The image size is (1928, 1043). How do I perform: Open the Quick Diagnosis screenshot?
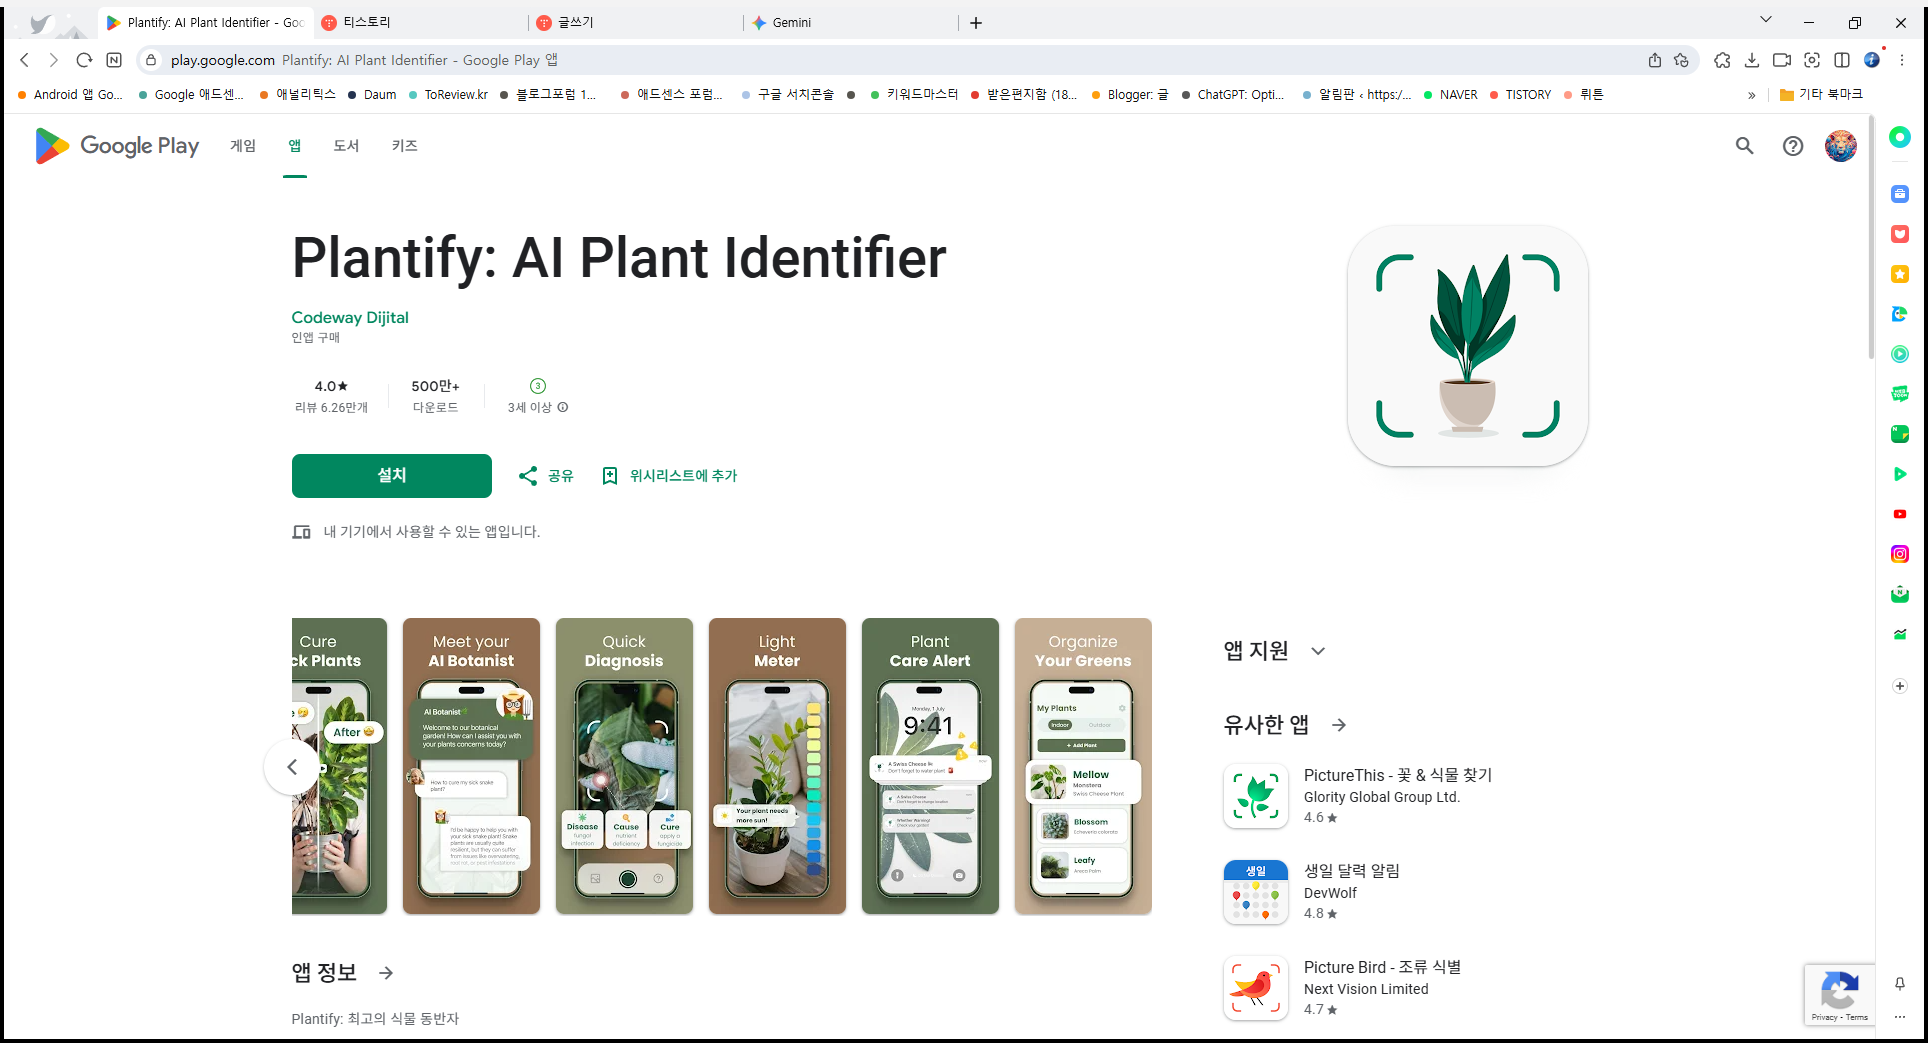[x=624, y=766]
